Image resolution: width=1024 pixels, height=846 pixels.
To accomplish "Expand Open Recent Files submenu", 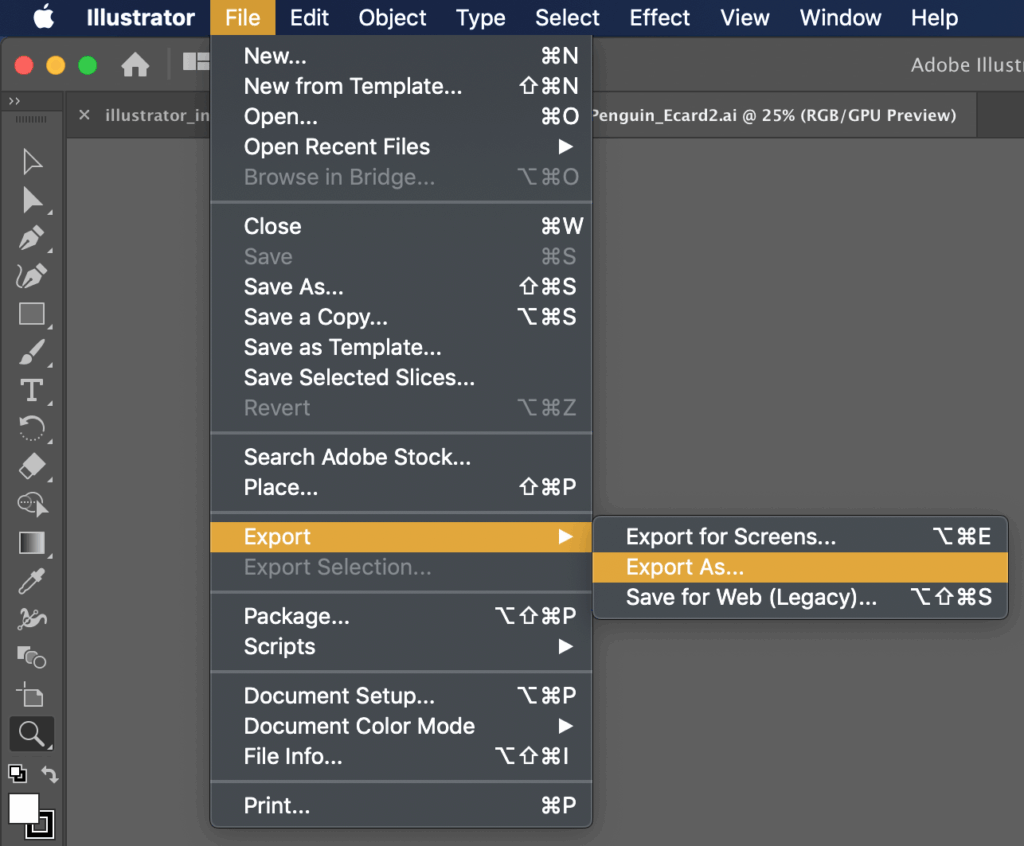I will pos(401,147).
